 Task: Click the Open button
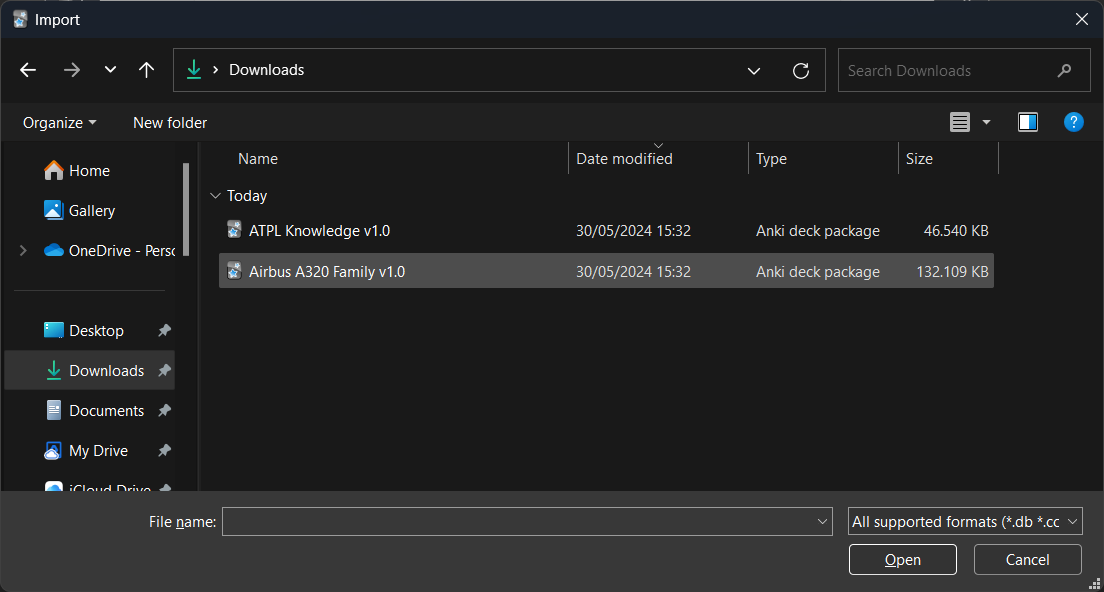point(903,560)
